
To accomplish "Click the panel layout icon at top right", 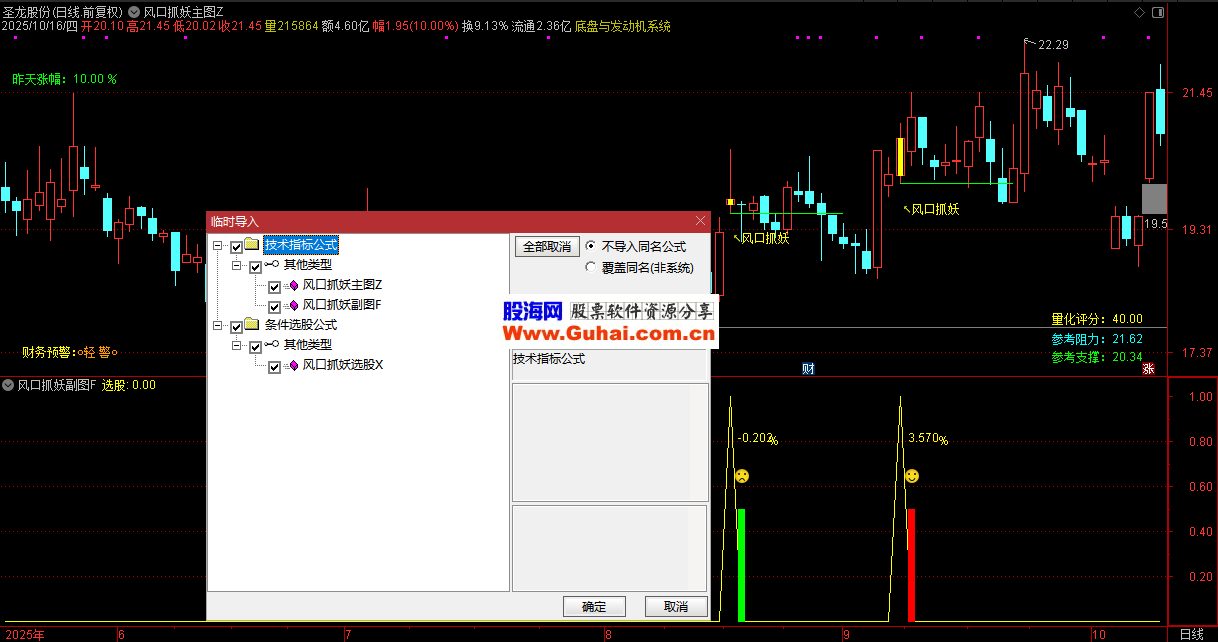I will coord(1158,11).
